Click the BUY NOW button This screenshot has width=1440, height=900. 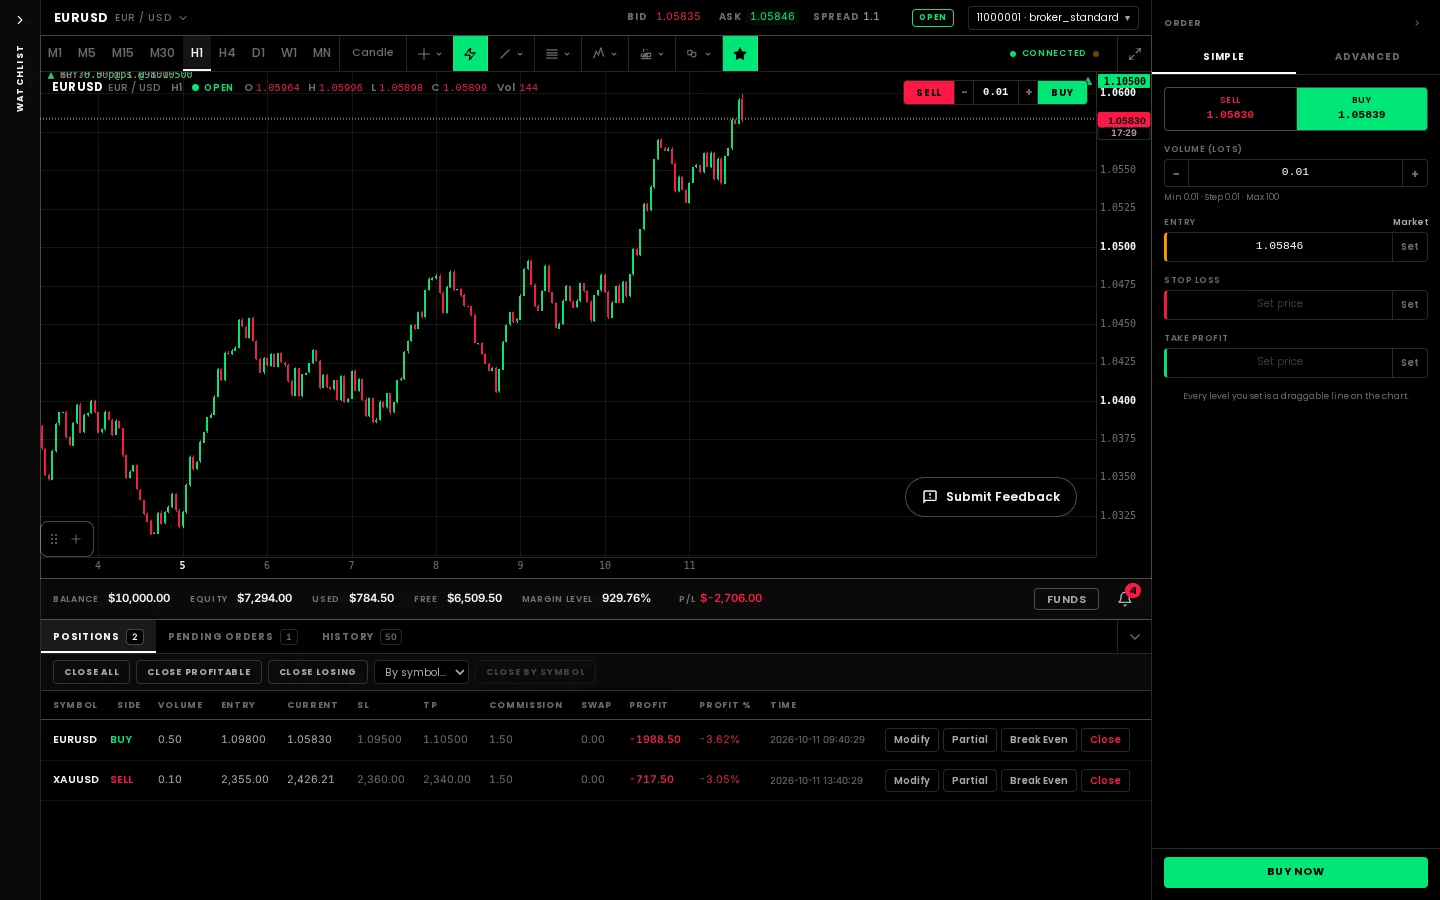point(1295,872)
